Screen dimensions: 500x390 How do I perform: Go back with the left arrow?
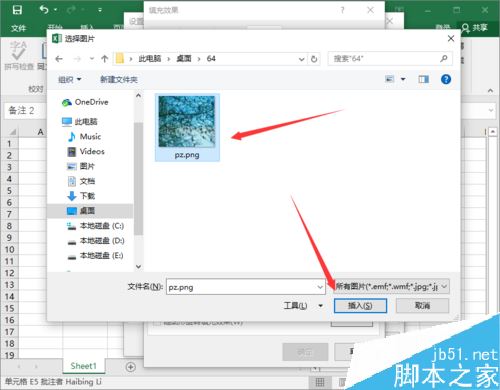(x=59, y=59)
